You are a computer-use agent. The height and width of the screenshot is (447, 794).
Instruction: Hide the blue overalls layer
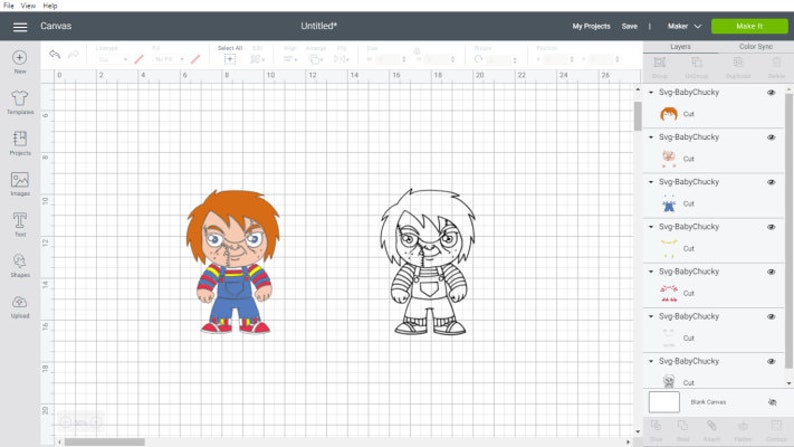[771, 182]
